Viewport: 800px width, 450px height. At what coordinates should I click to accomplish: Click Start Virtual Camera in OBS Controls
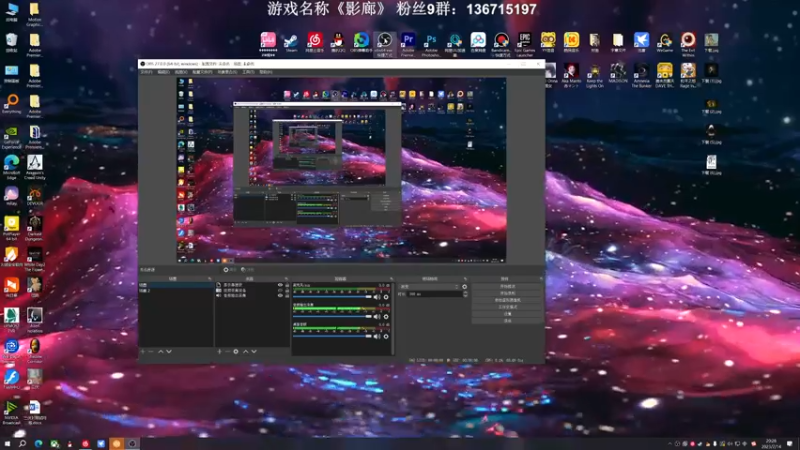[x=507, y=301]
